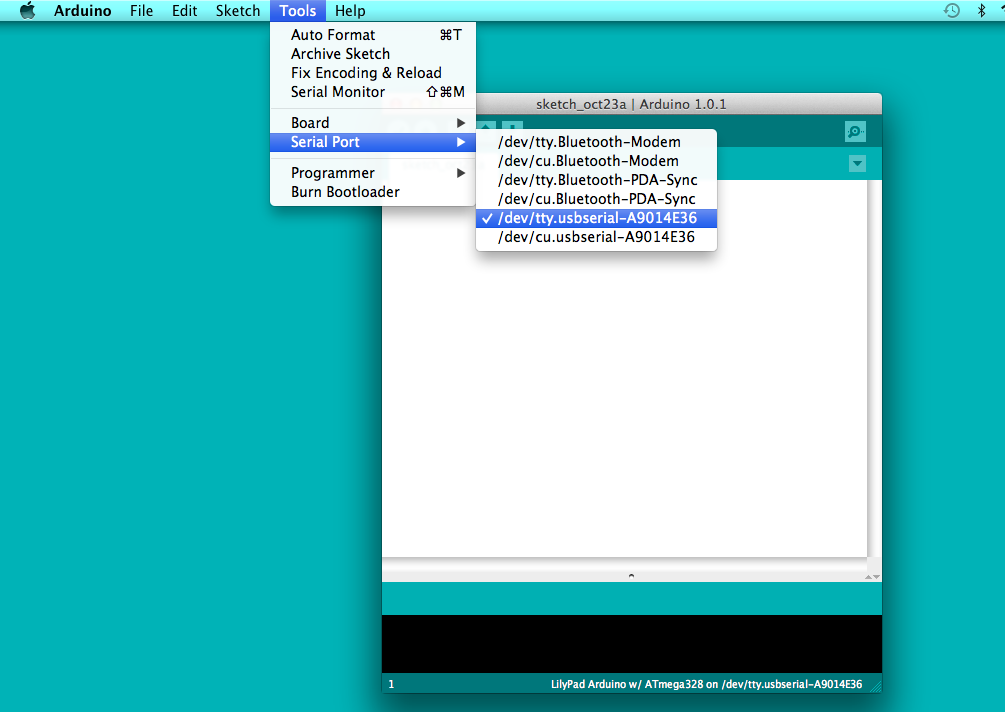Click the black console output area

click(x=631, y=644)
